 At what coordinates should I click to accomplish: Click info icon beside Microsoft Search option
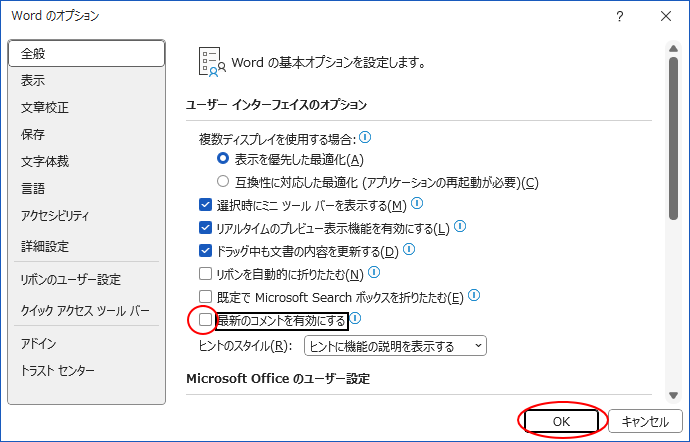tap(474, 295)
